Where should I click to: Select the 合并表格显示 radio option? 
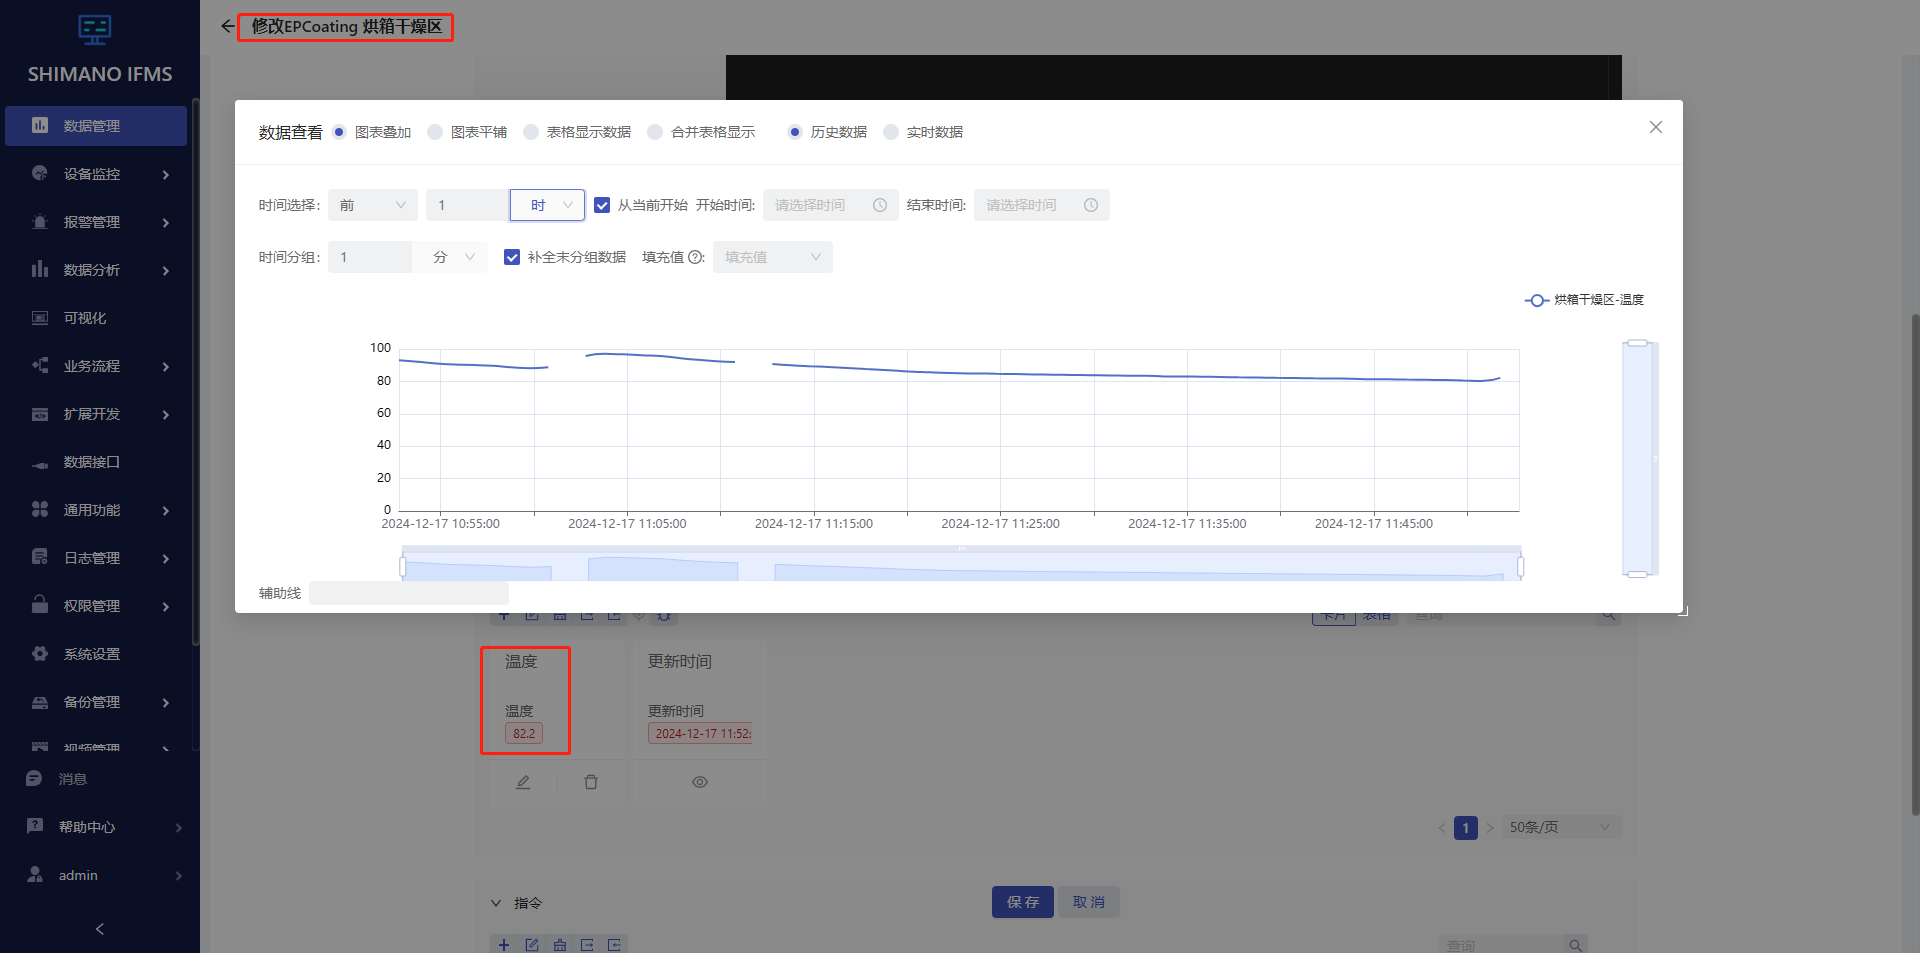click(x=655, y=132)
